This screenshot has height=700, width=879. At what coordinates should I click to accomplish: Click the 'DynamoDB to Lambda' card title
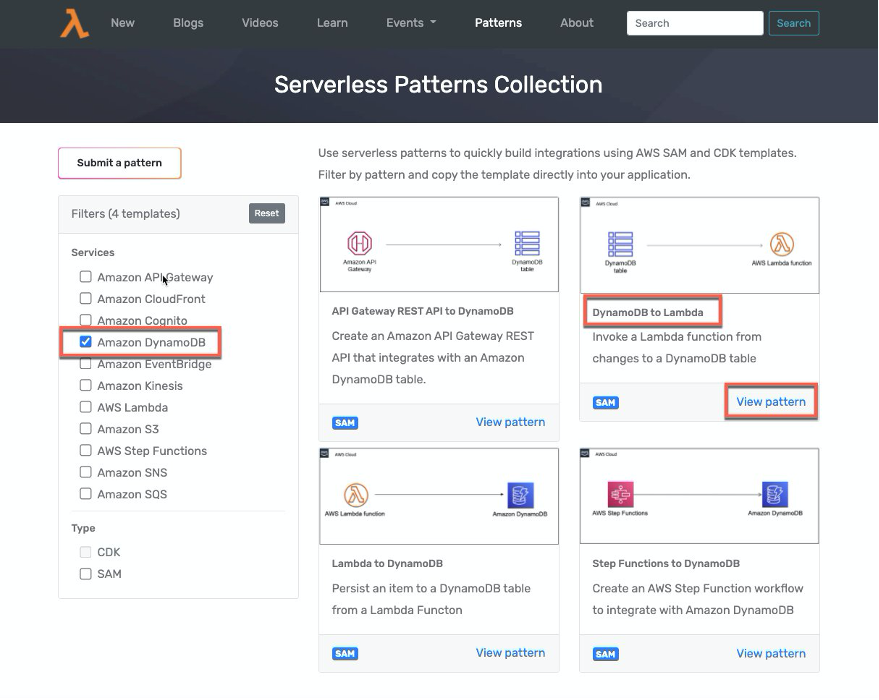[647, 313]
